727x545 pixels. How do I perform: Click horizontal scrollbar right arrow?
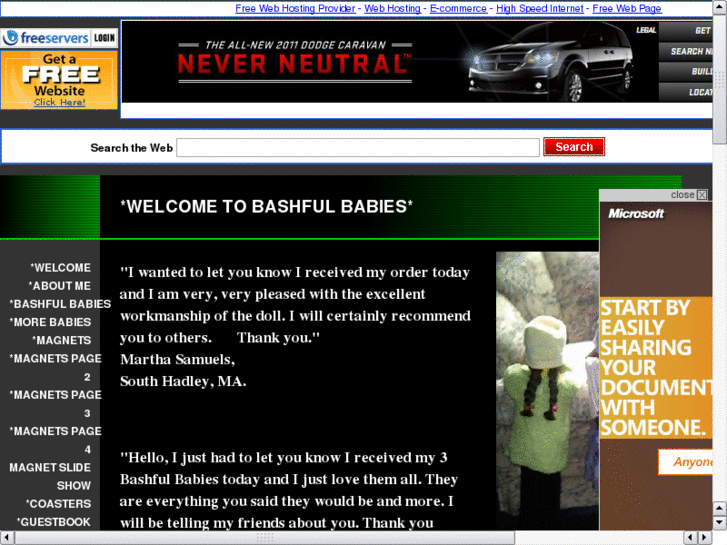click(705, 538)
